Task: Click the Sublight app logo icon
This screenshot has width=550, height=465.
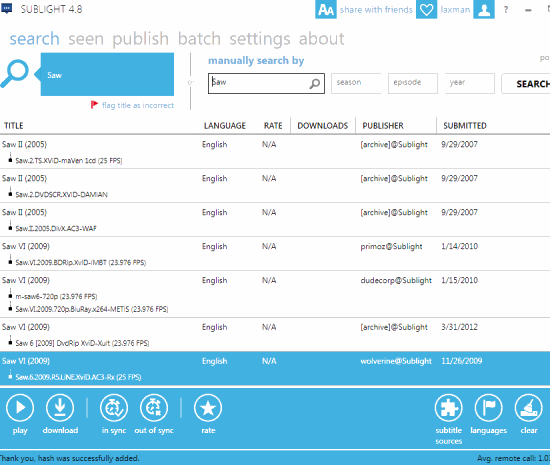Action: 6,8
